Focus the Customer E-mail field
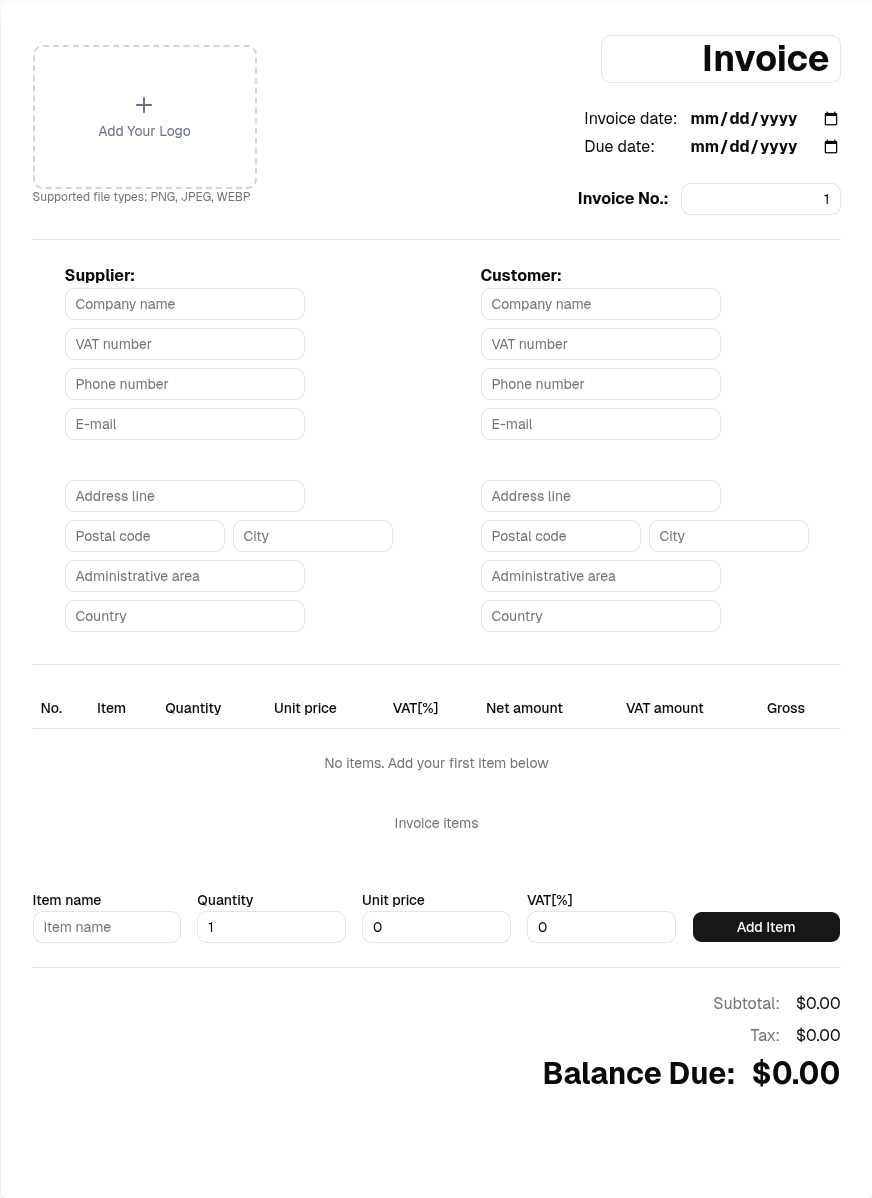 click(x=601, y=424)
